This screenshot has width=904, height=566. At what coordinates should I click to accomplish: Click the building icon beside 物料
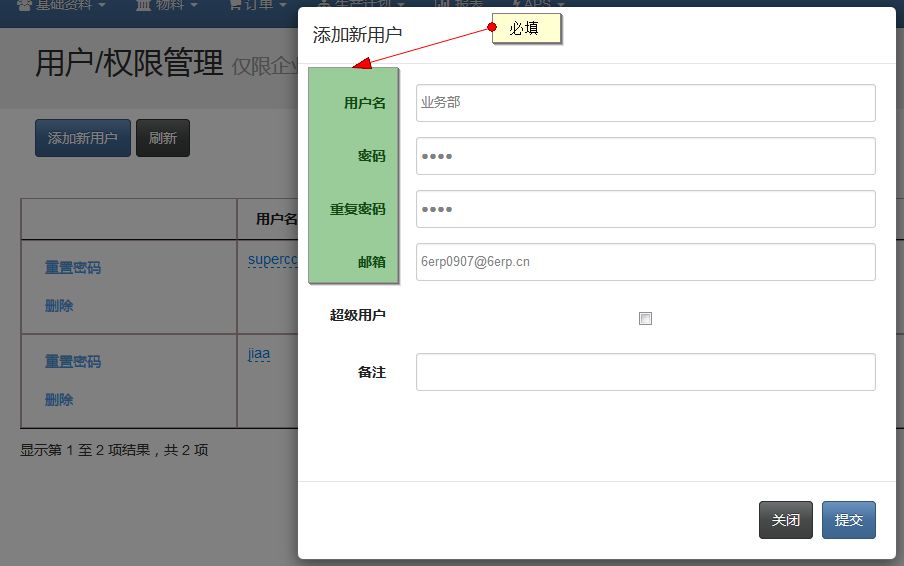[x=144, y=5]
